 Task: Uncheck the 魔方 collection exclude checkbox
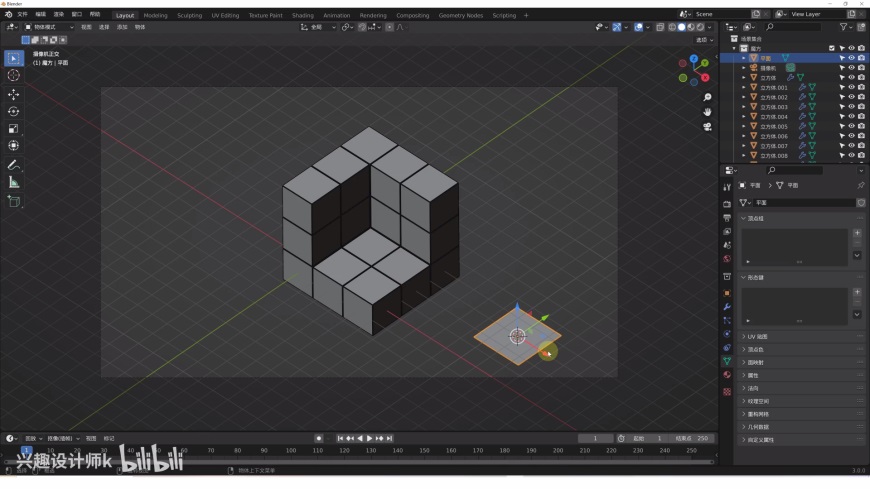tap(832, 48)
